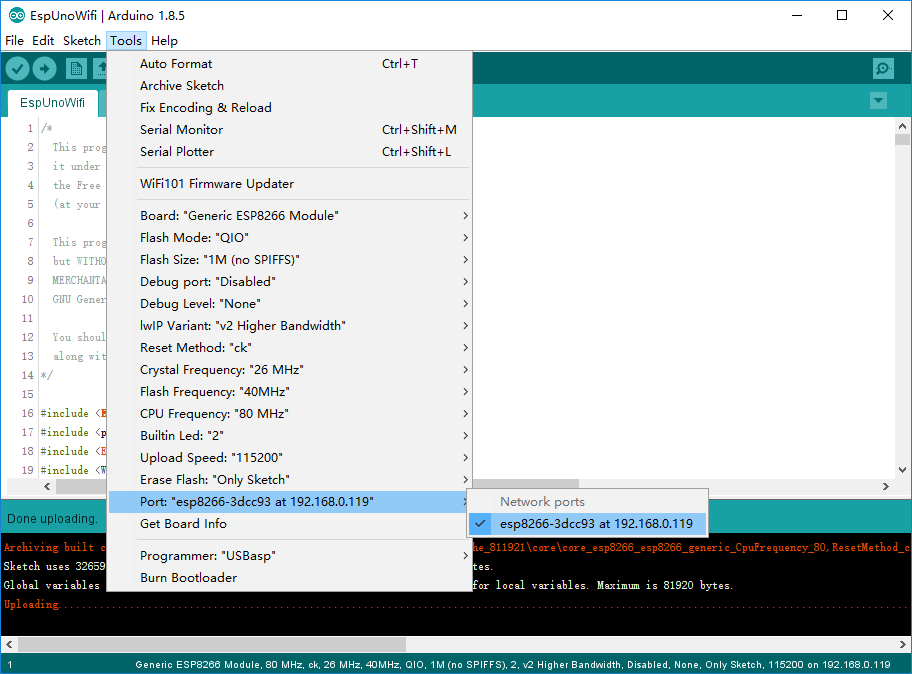Open the File menu
Image resolution: width=912 pixels, height=674 pixels.
[14, 41]
